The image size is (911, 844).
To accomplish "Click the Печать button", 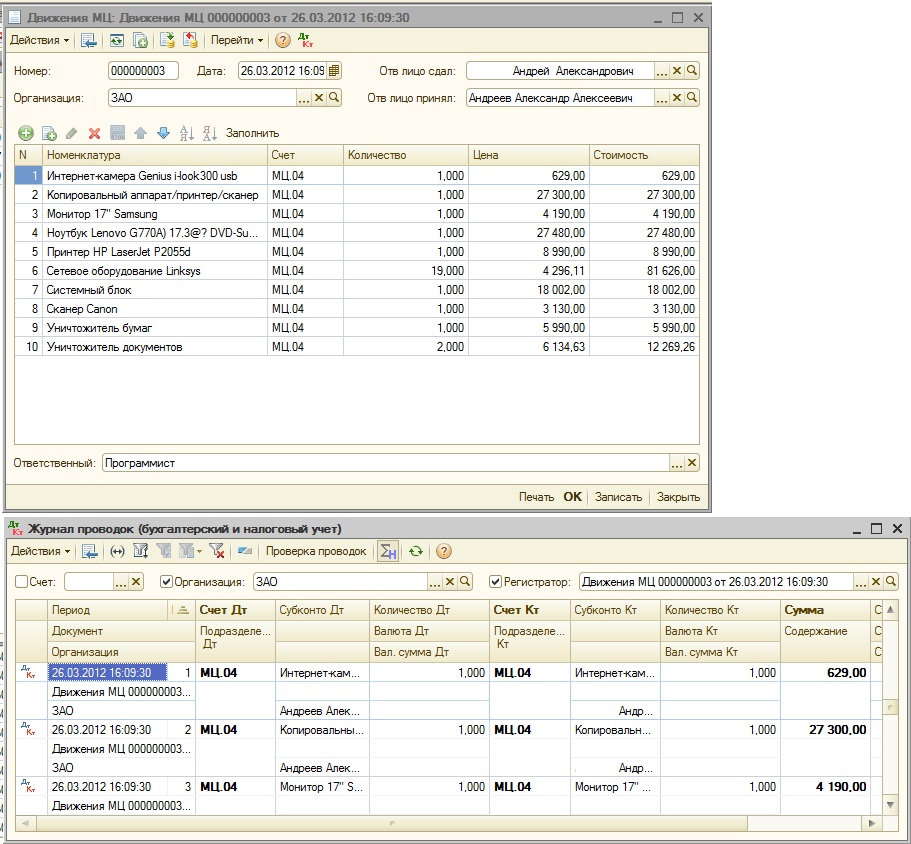I will tap(536, 497).
